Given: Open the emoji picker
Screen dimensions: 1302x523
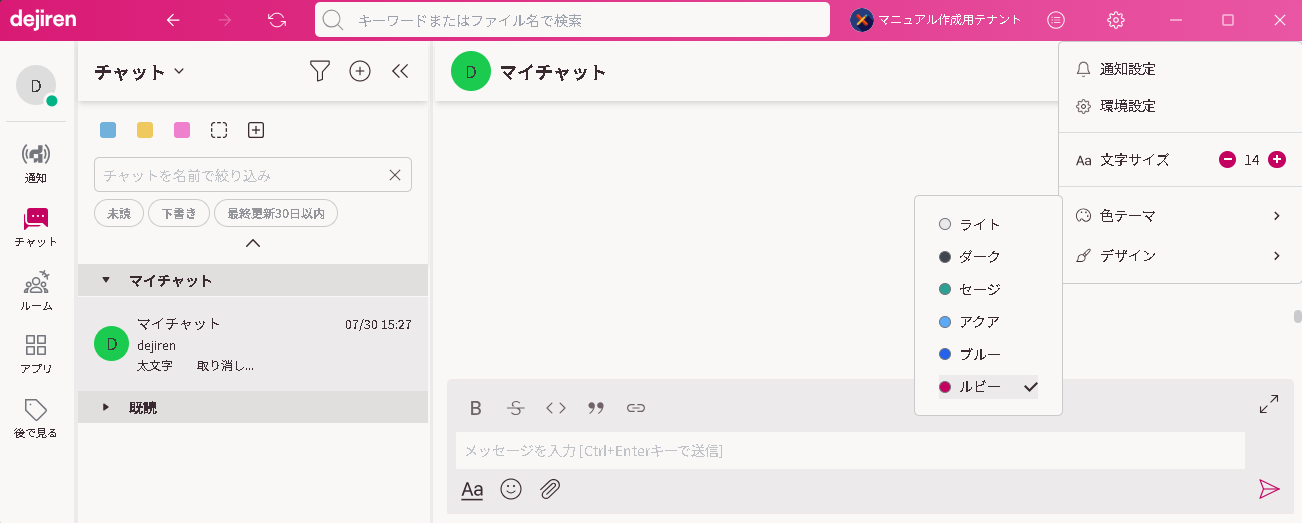Looking at the screenshot, I should (x=511, y=489).
